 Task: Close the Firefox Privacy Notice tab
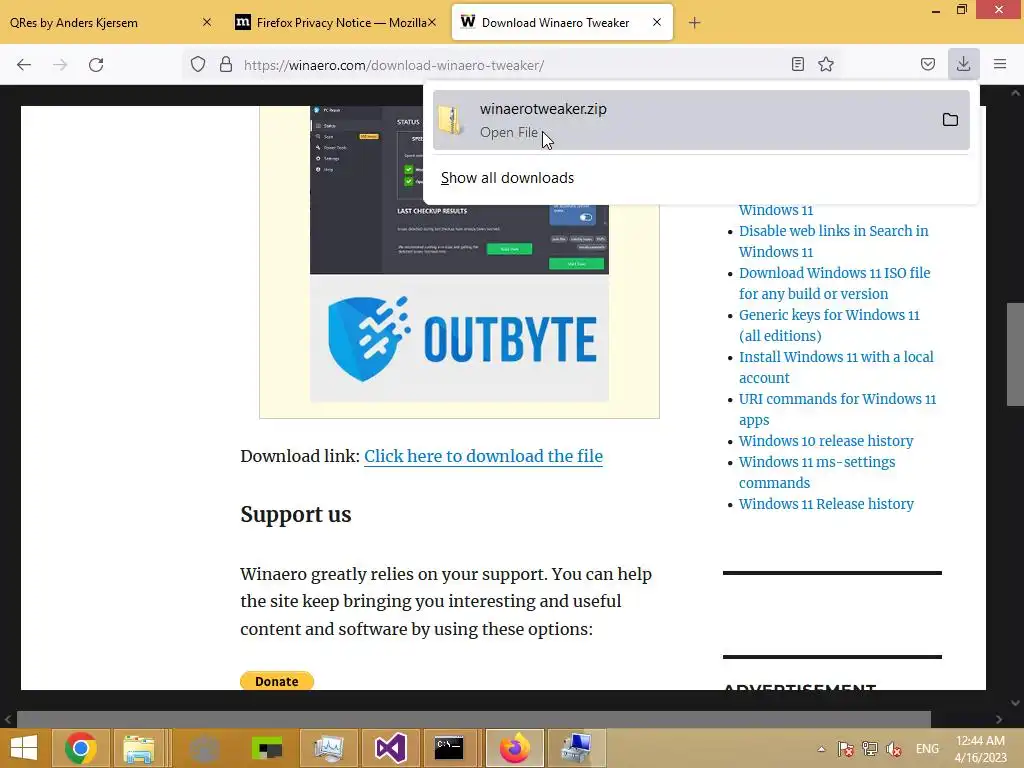point(432,22)
